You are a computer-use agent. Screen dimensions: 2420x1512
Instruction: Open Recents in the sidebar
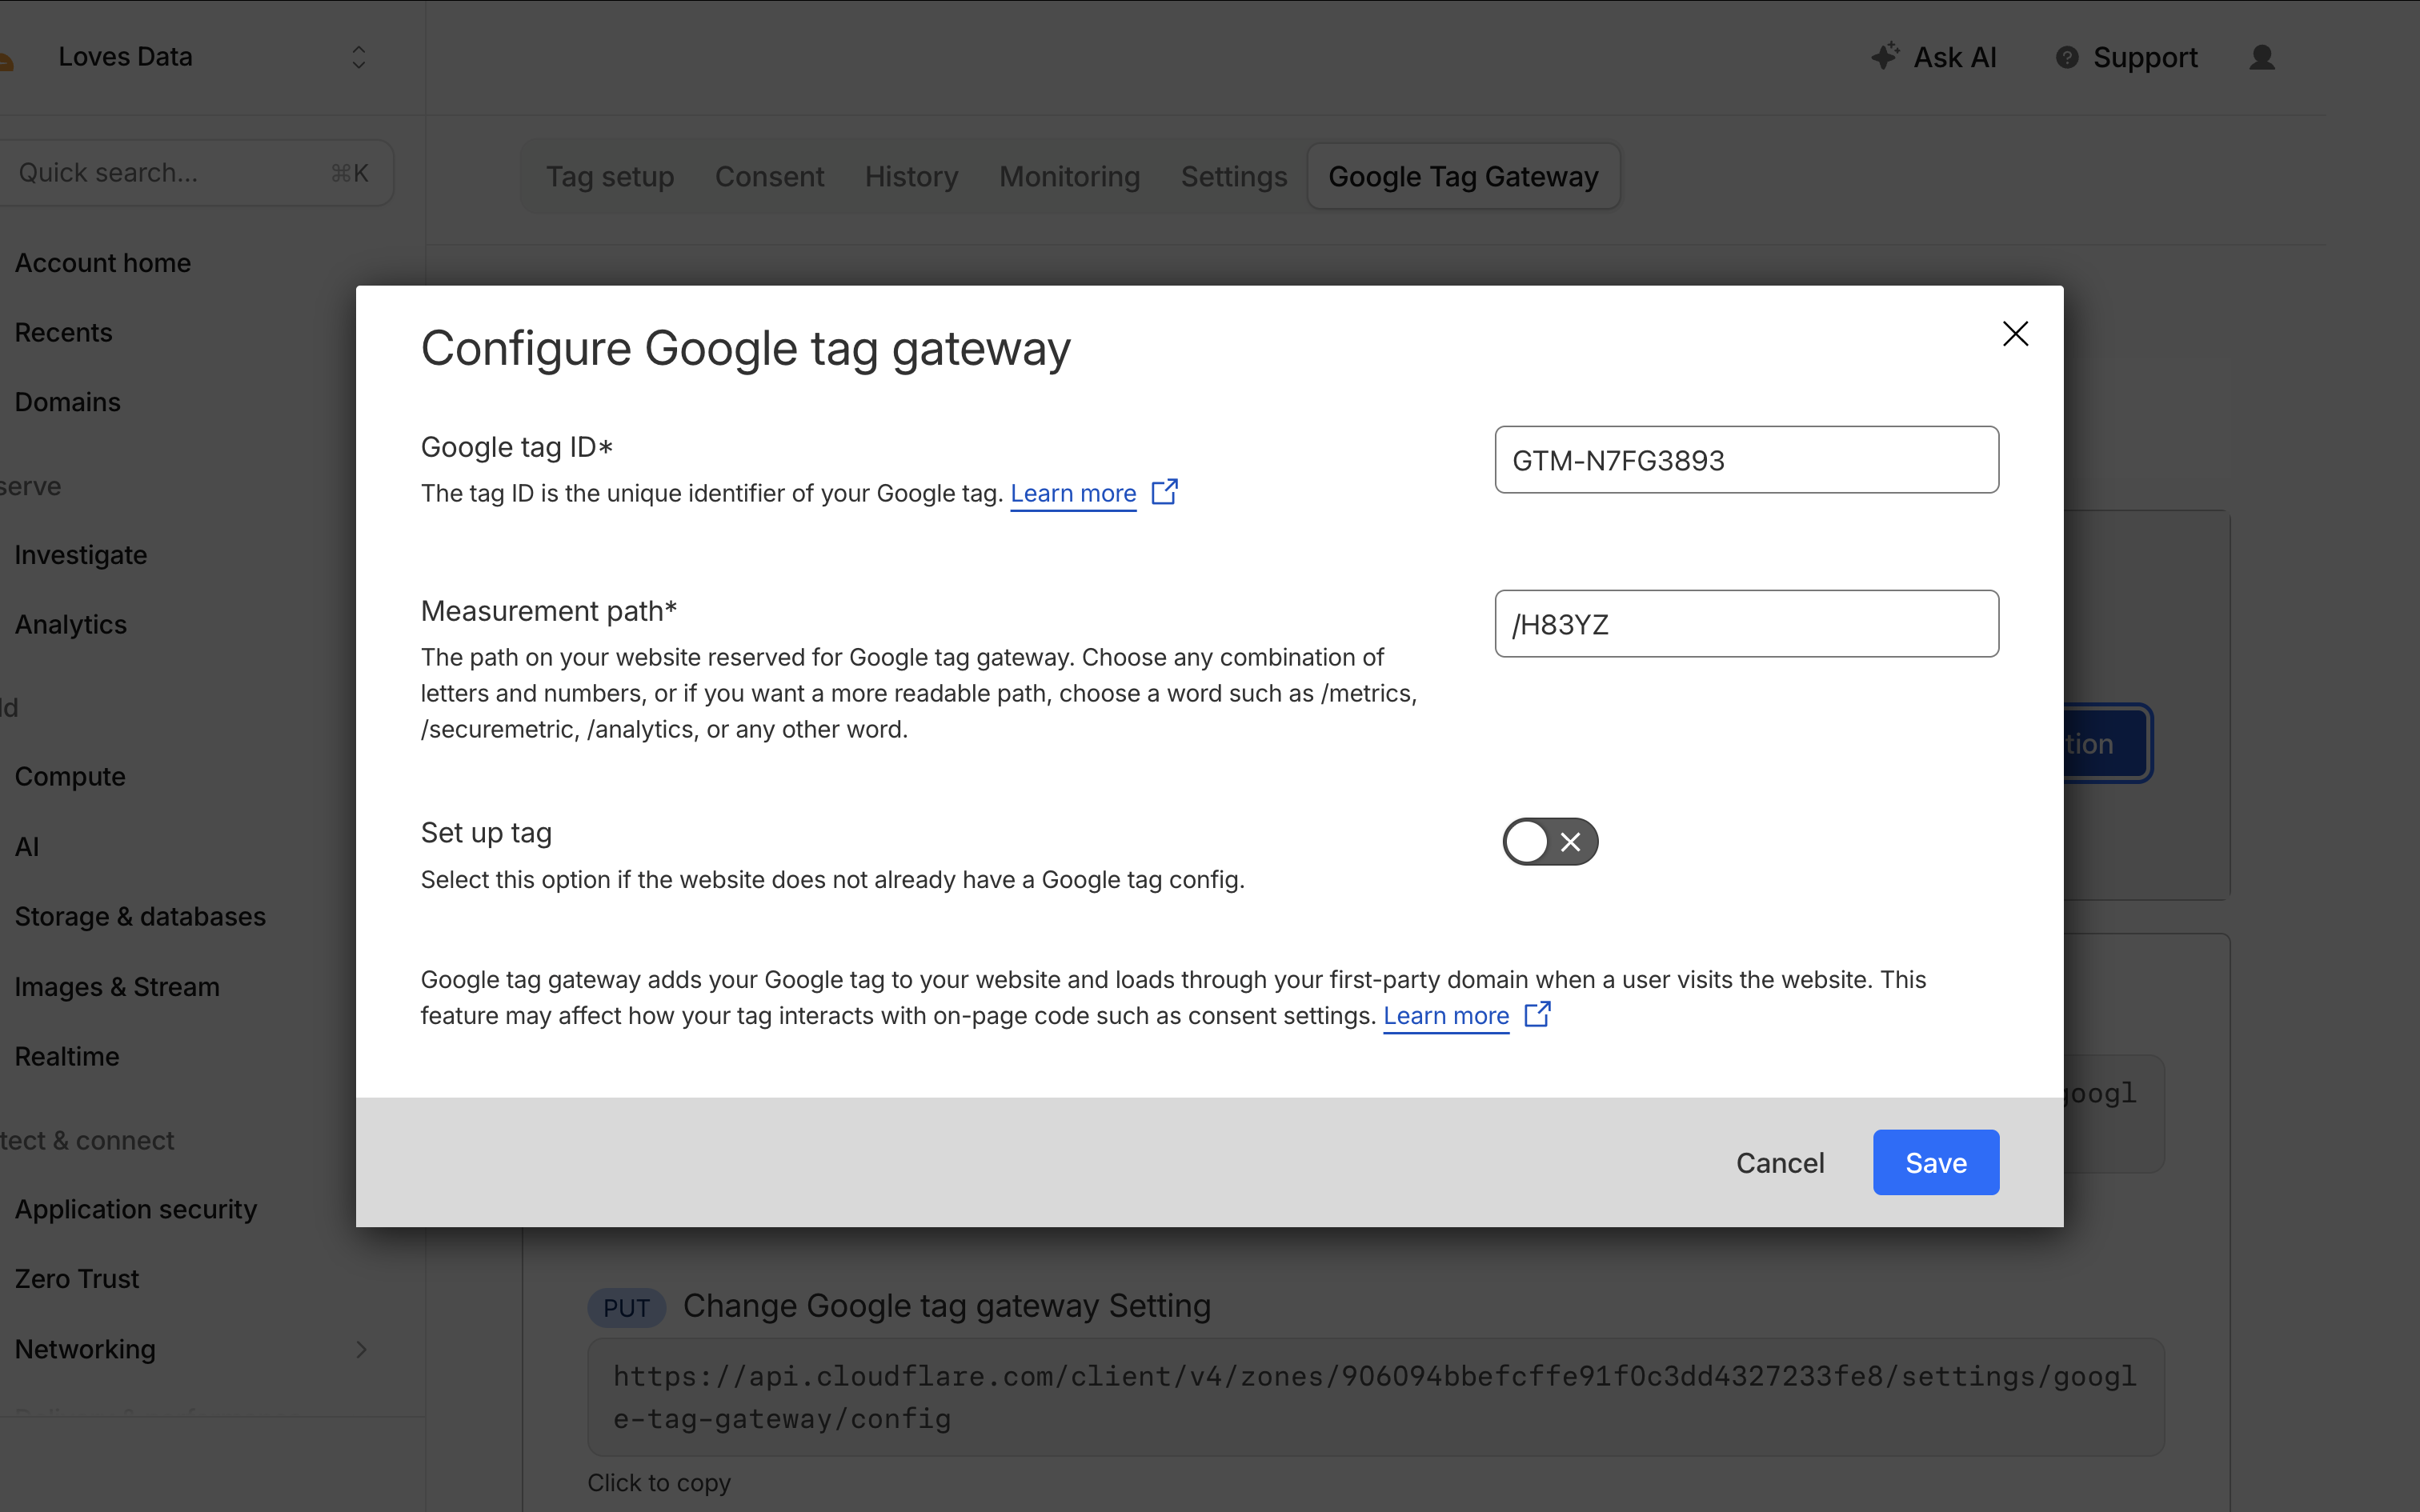tap(63, 332)
